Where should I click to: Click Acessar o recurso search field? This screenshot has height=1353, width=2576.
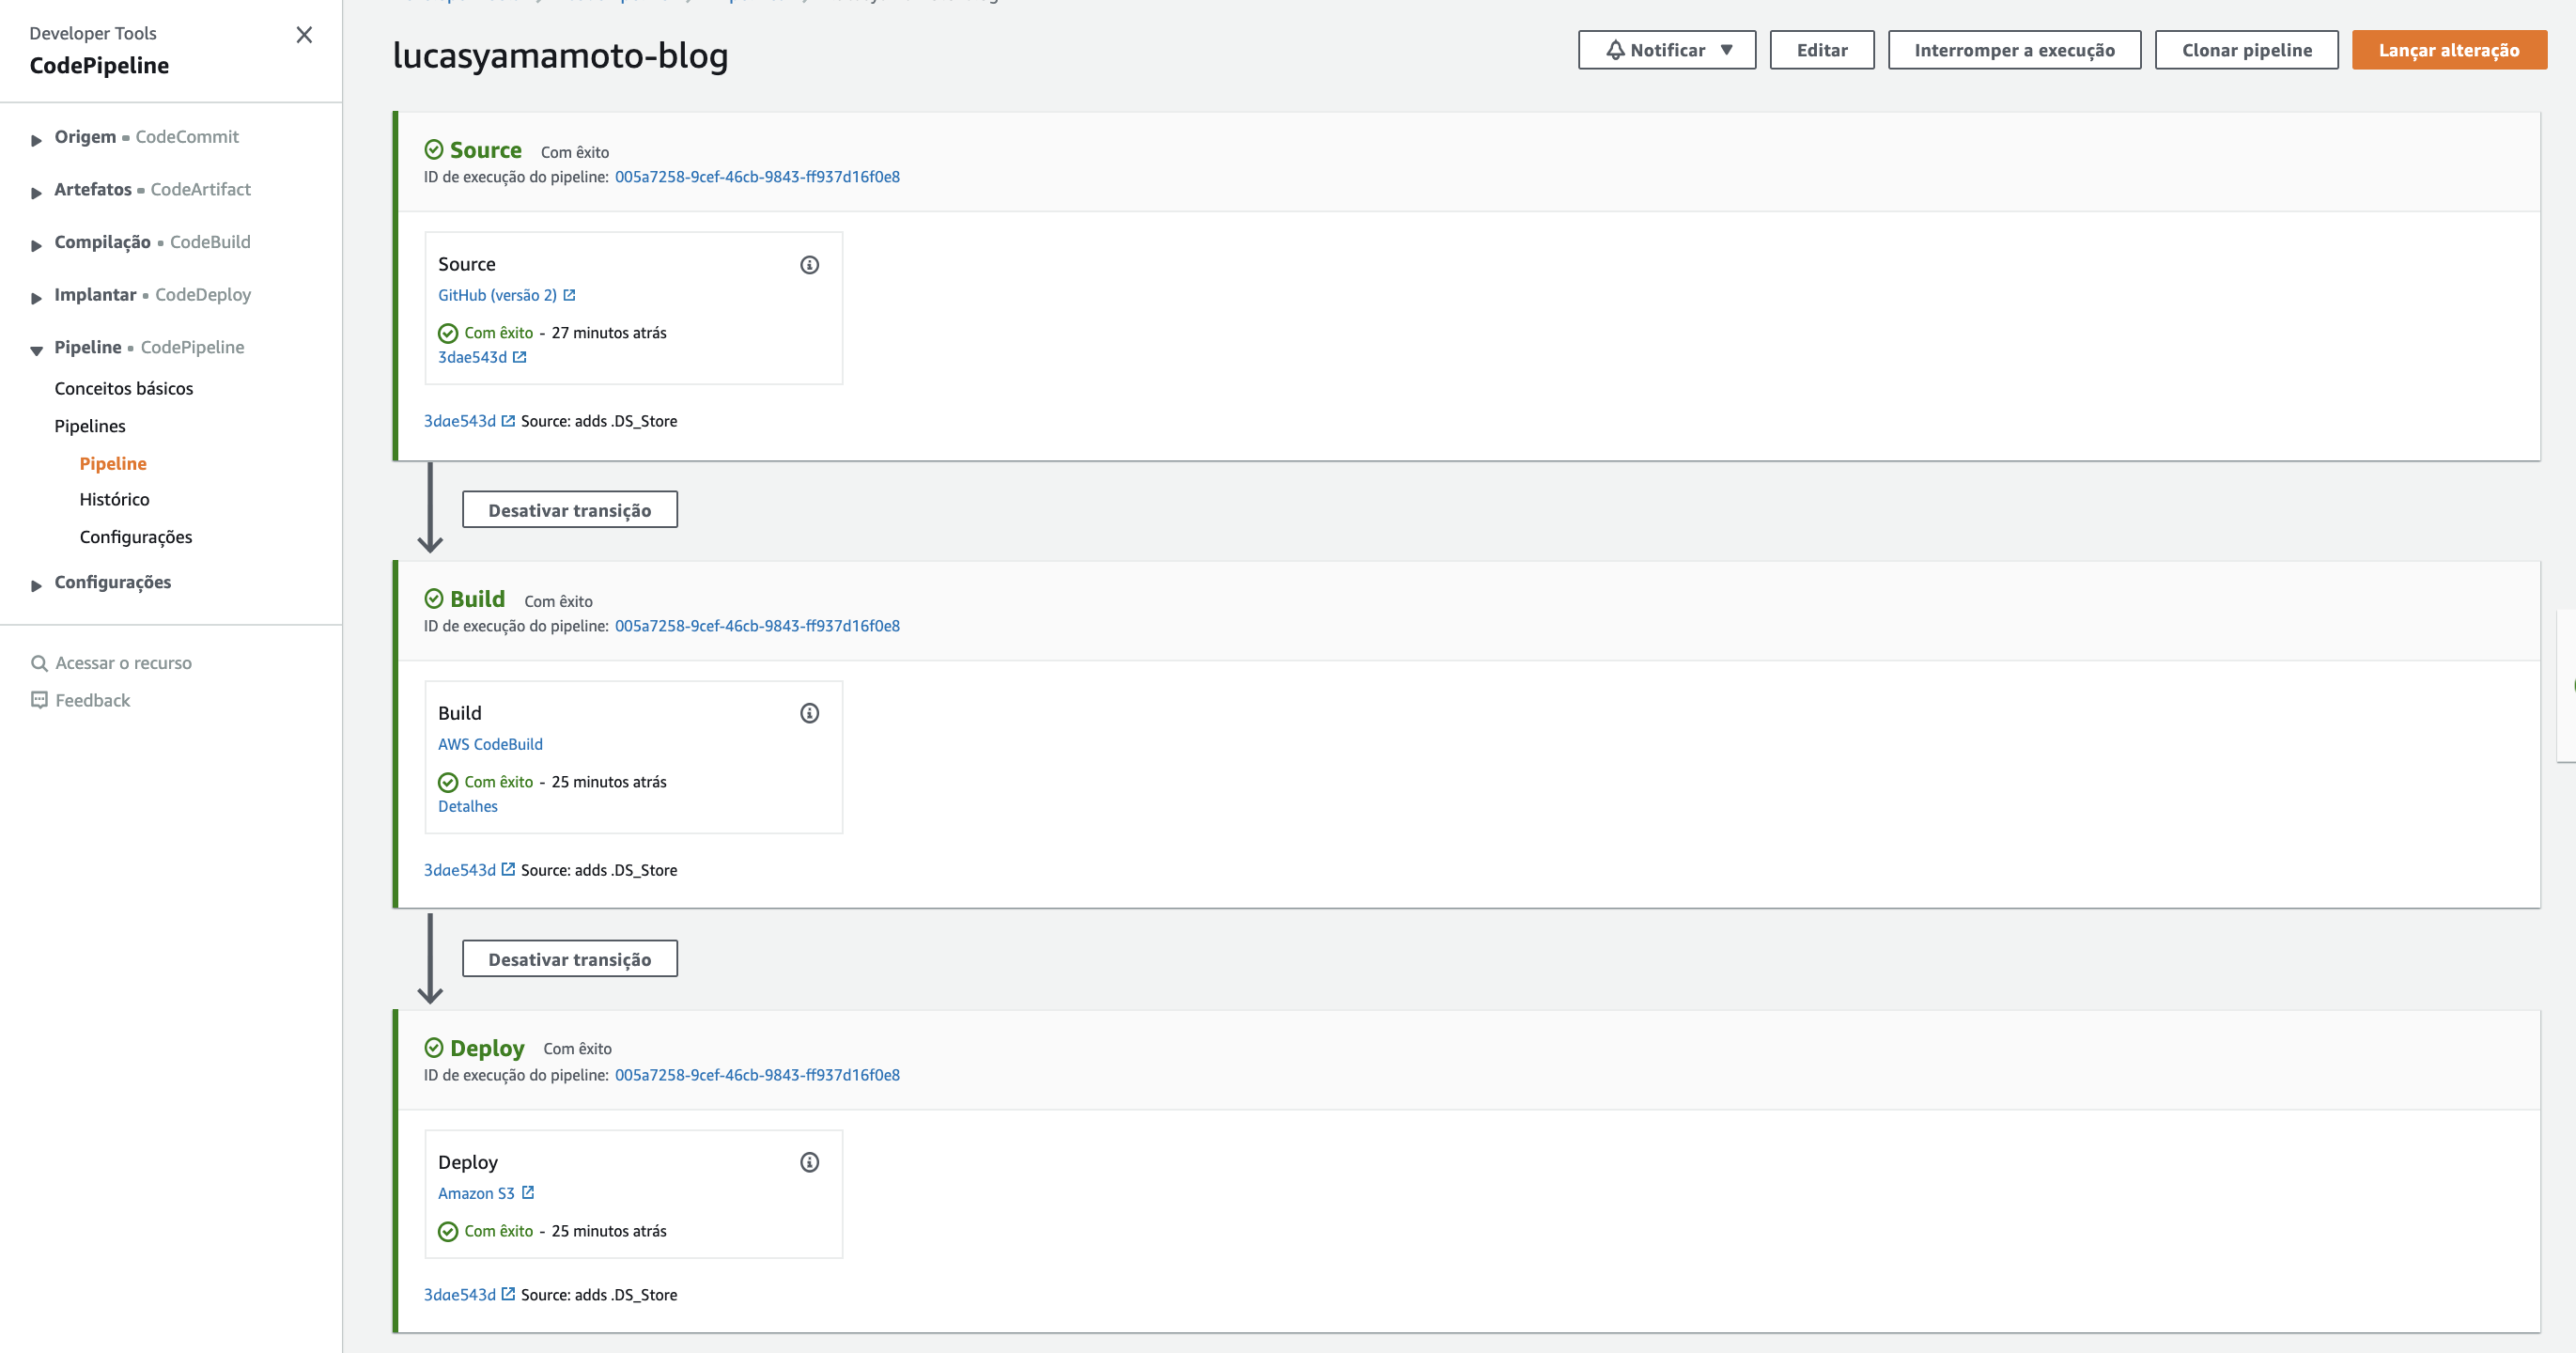click(123, 663)
